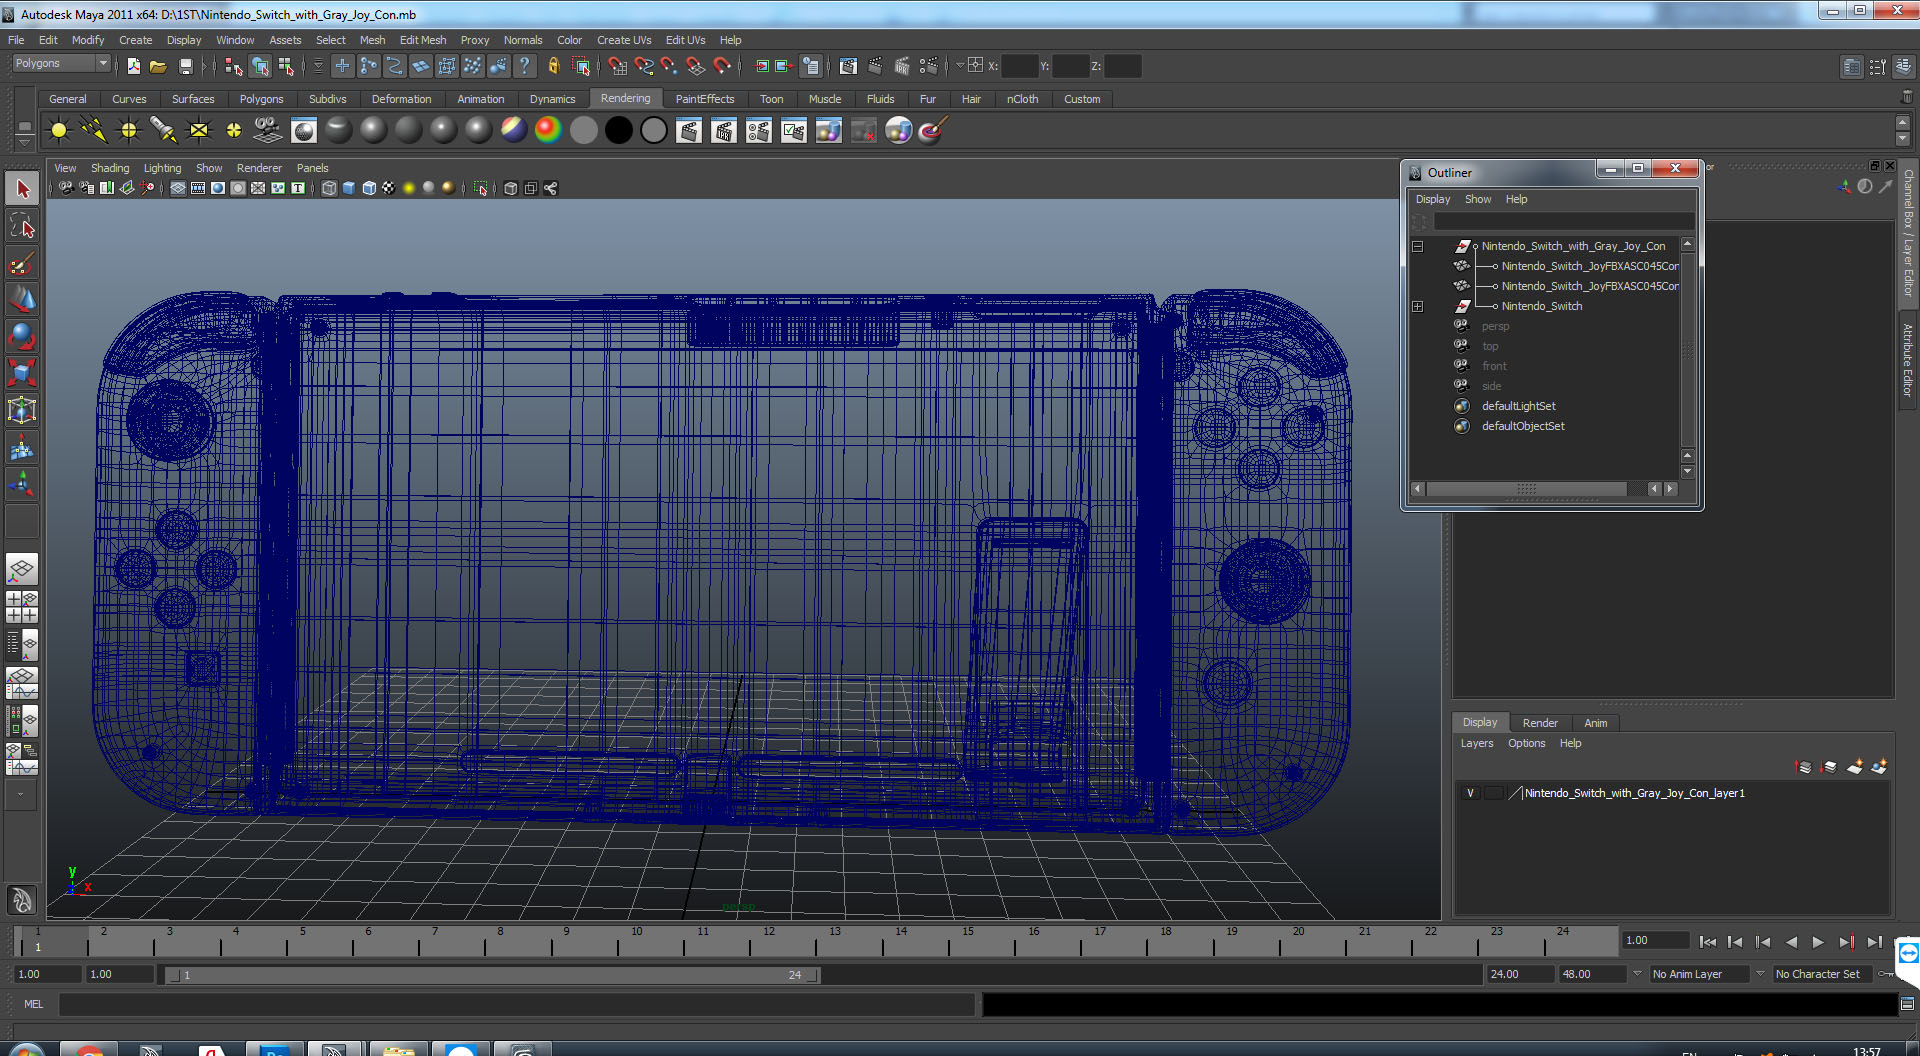Click the range slider bar
The width and height of the screenshot is (1920, 1056).
pyautogui.click(x=491, y=975)
